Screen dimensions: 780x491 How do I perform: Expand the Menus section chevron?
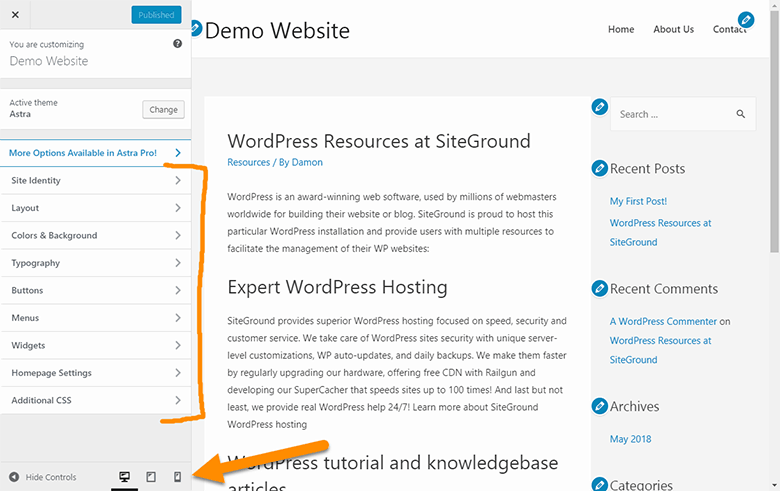tap(178, 317)
